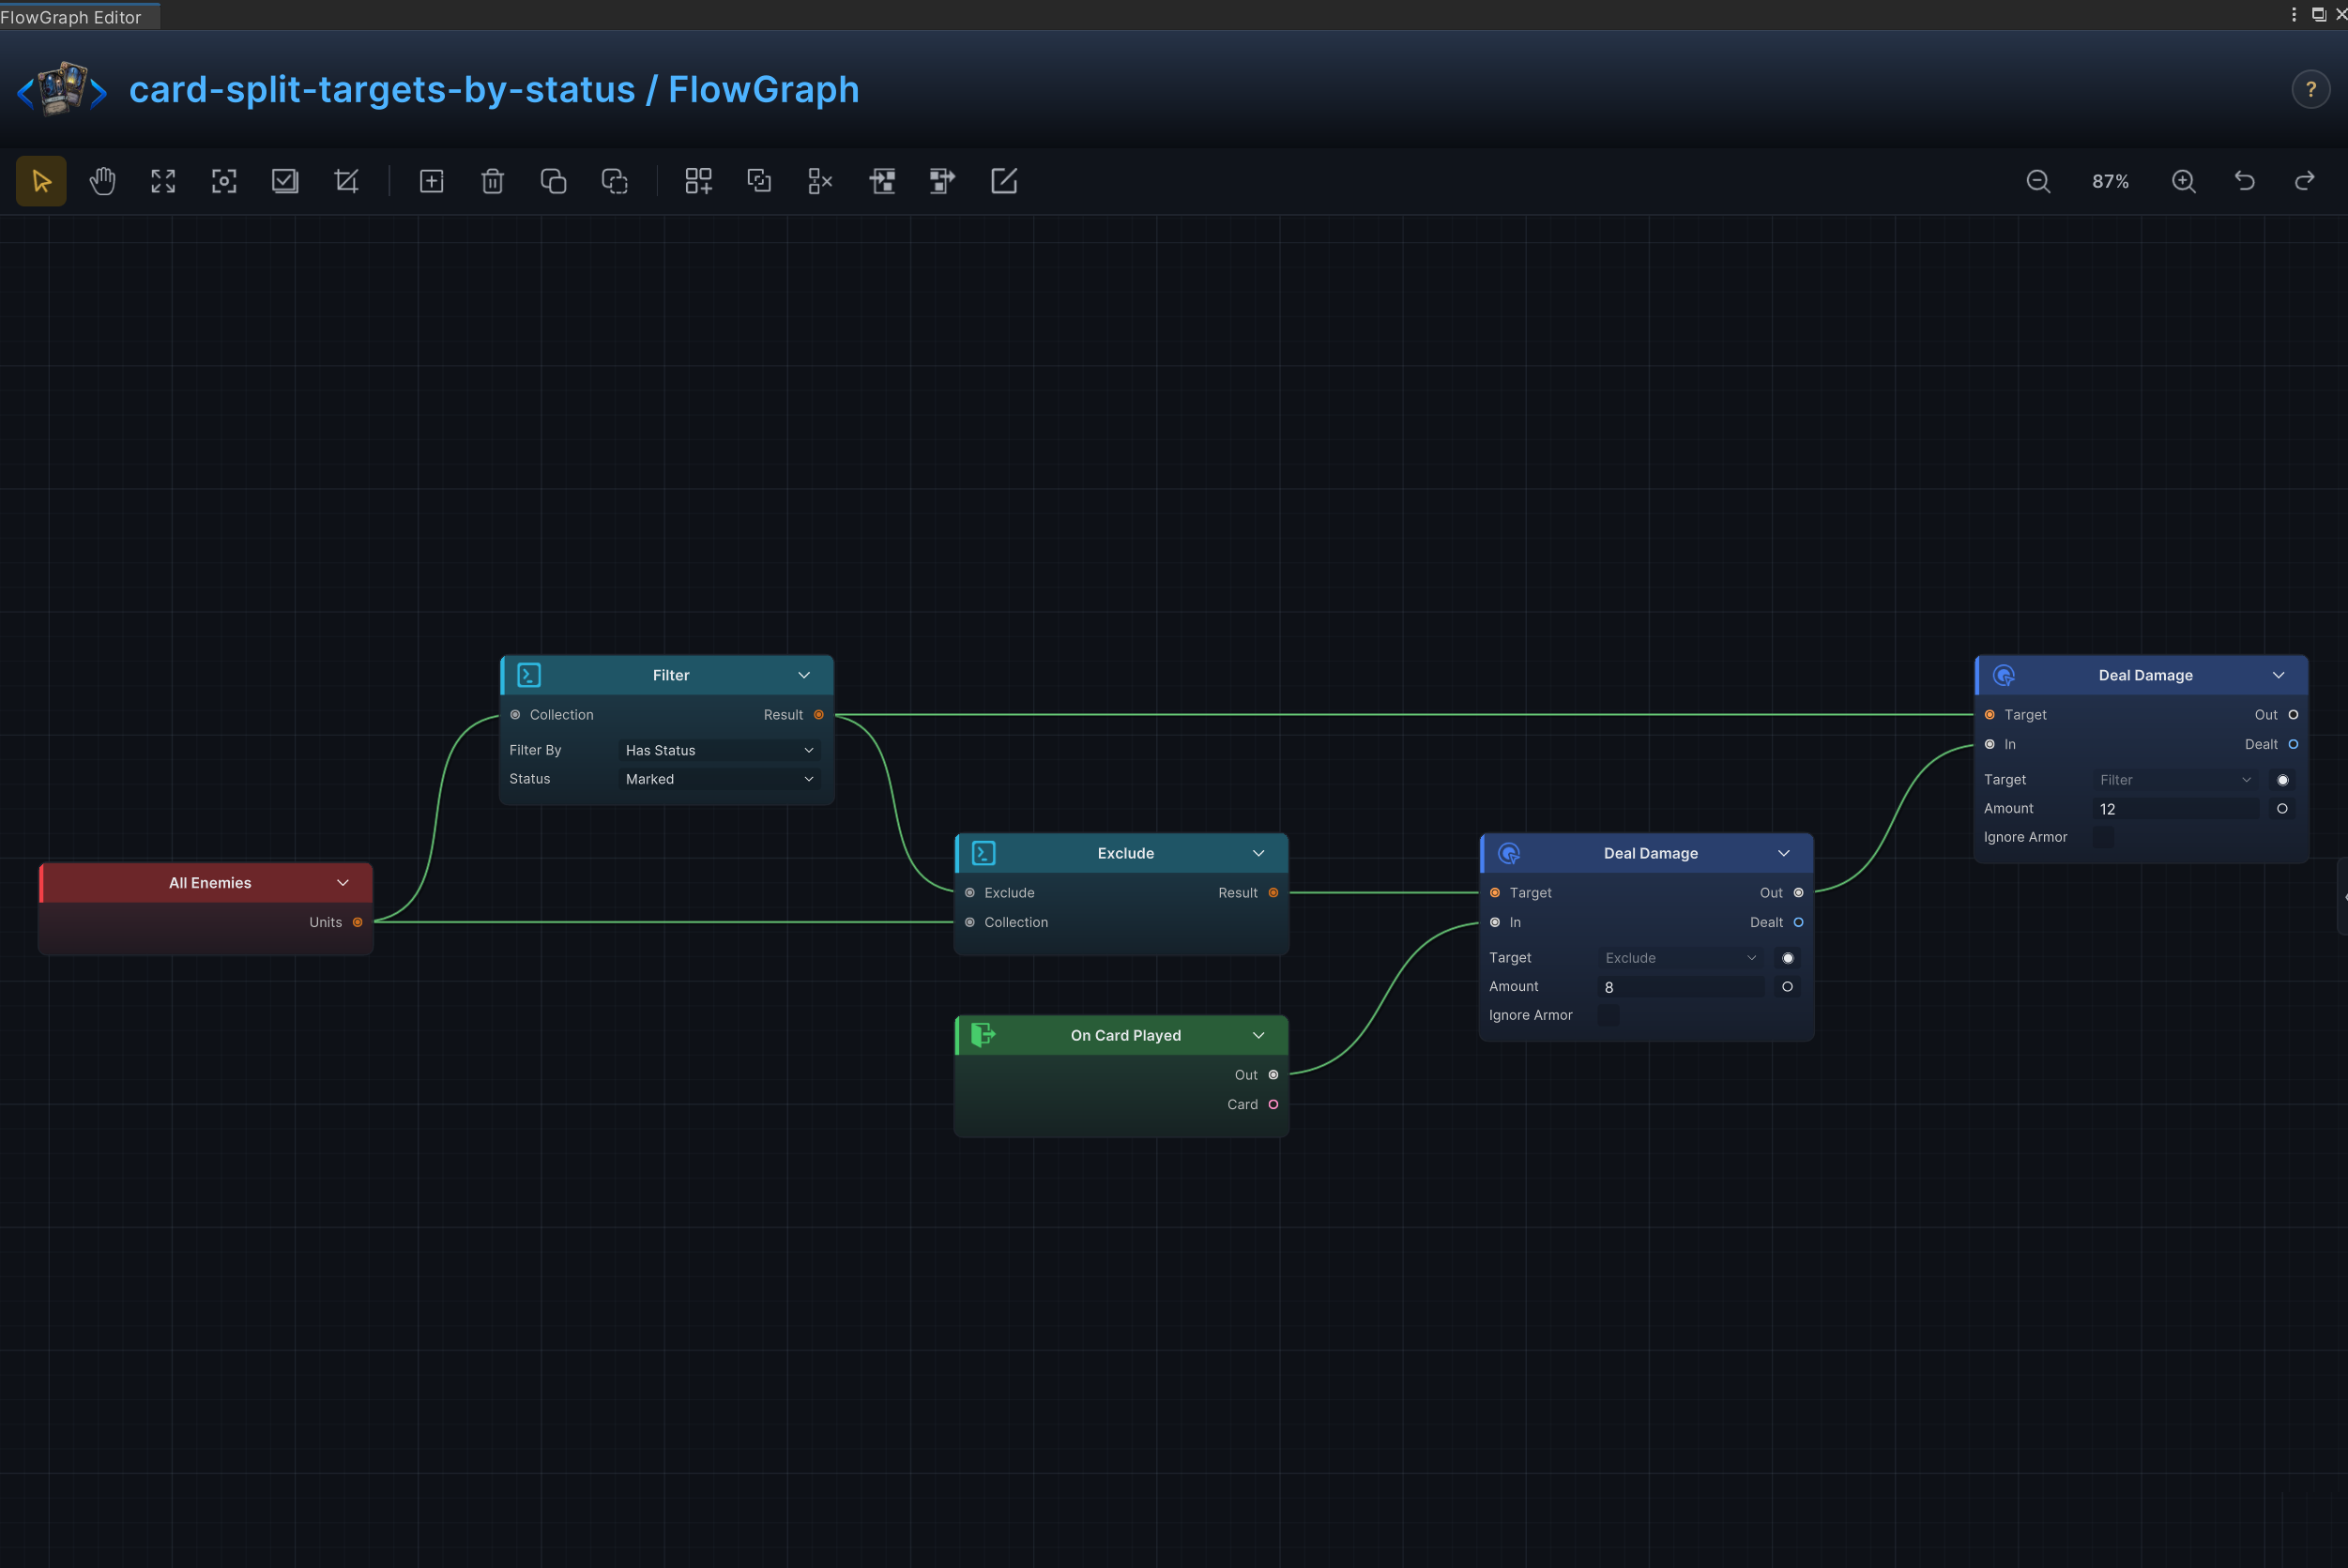2348x1568 pixels.
Task: Click the trash delete icon
Action: point(492,181)
